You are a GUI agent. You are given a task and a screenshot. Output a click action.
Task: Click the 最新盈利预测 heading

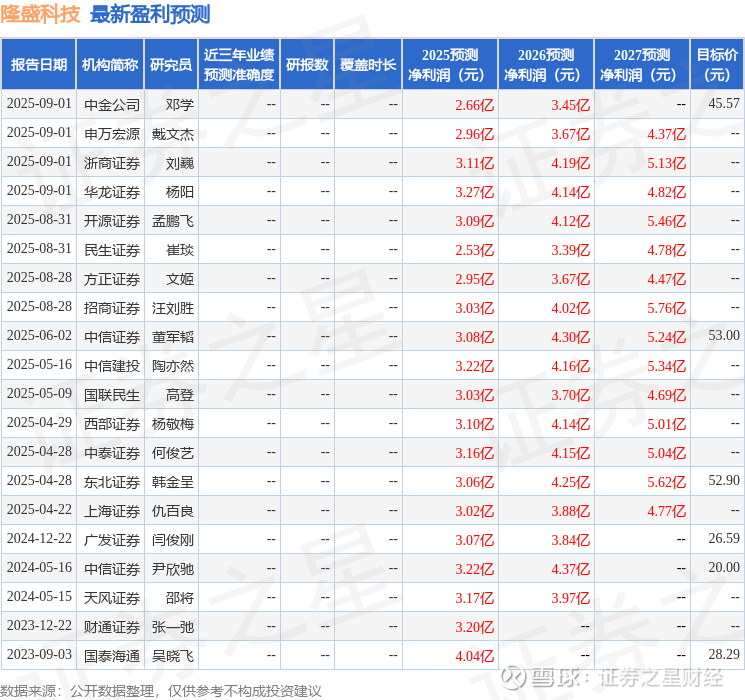coord(150,14)
